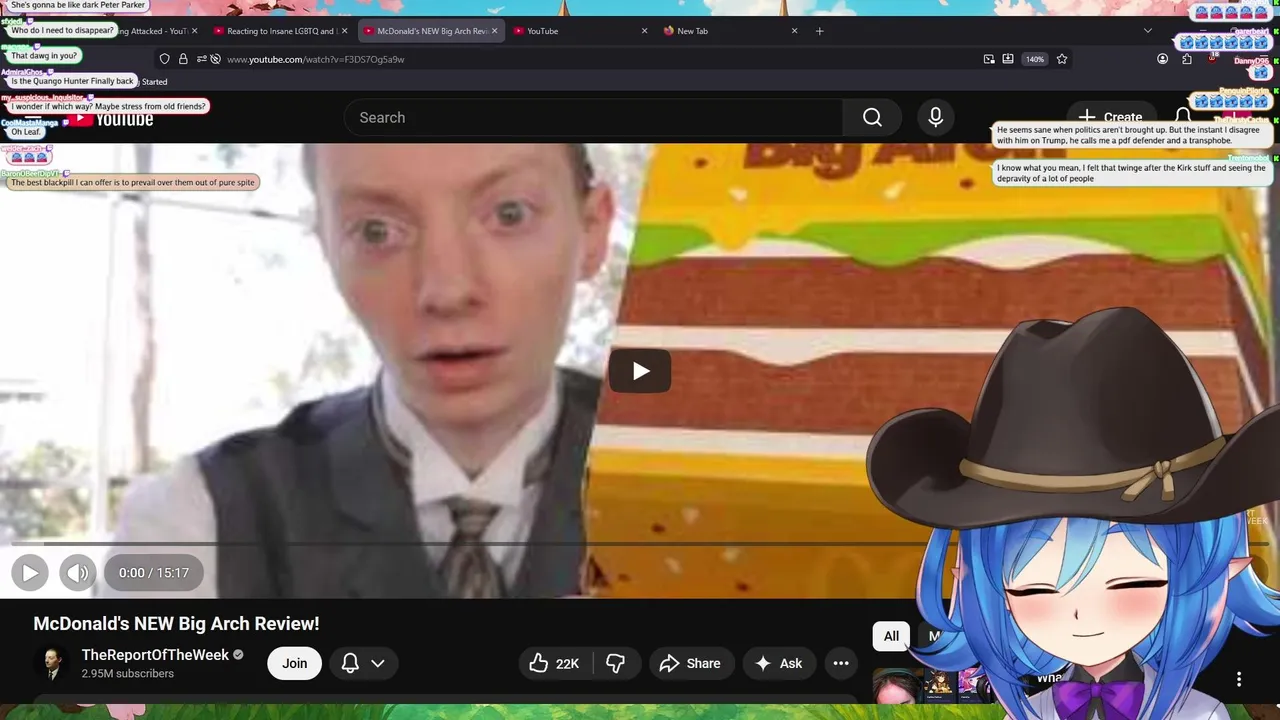Click the 0:00 / 15:17 time display

coord(153,573)
